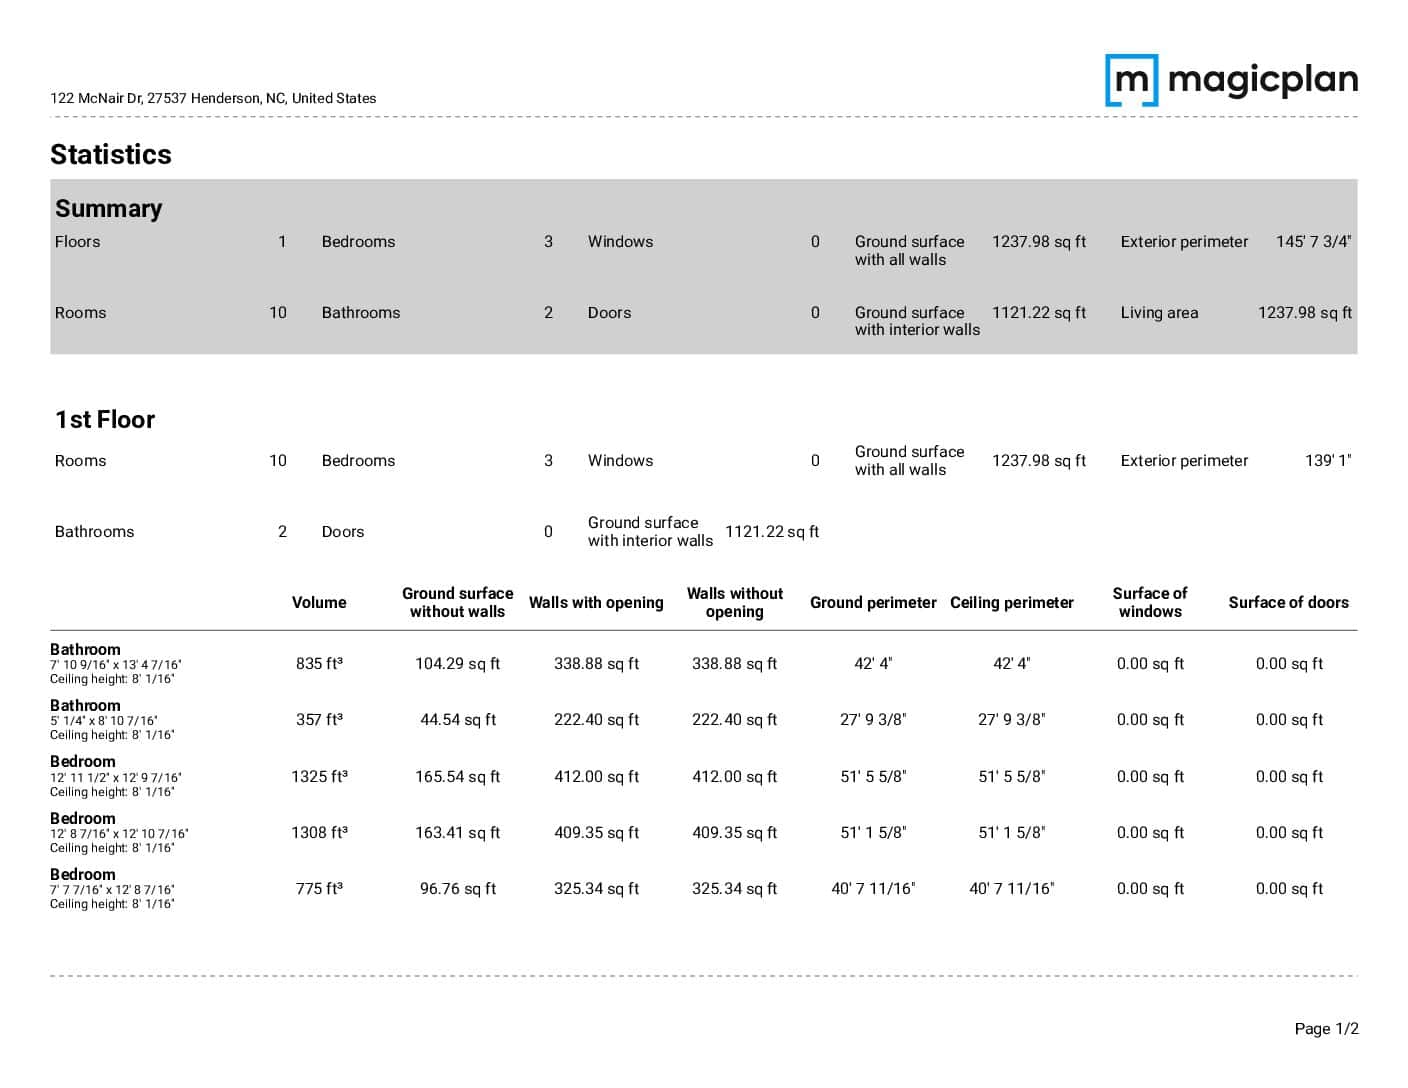Click the walls with opening value 412.00 sq ft
Screen dimensions: 1408x1088
point(596,776)
